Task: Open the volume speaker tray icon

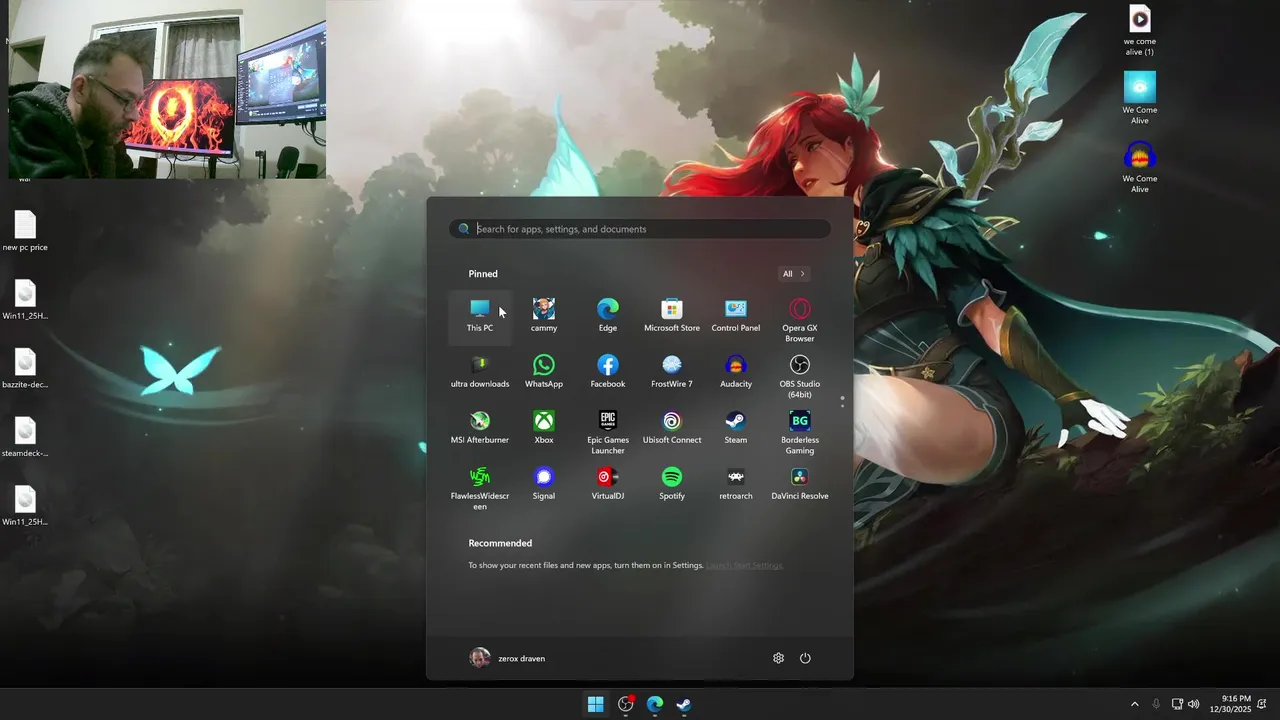Action: (x=1193, y=704)
